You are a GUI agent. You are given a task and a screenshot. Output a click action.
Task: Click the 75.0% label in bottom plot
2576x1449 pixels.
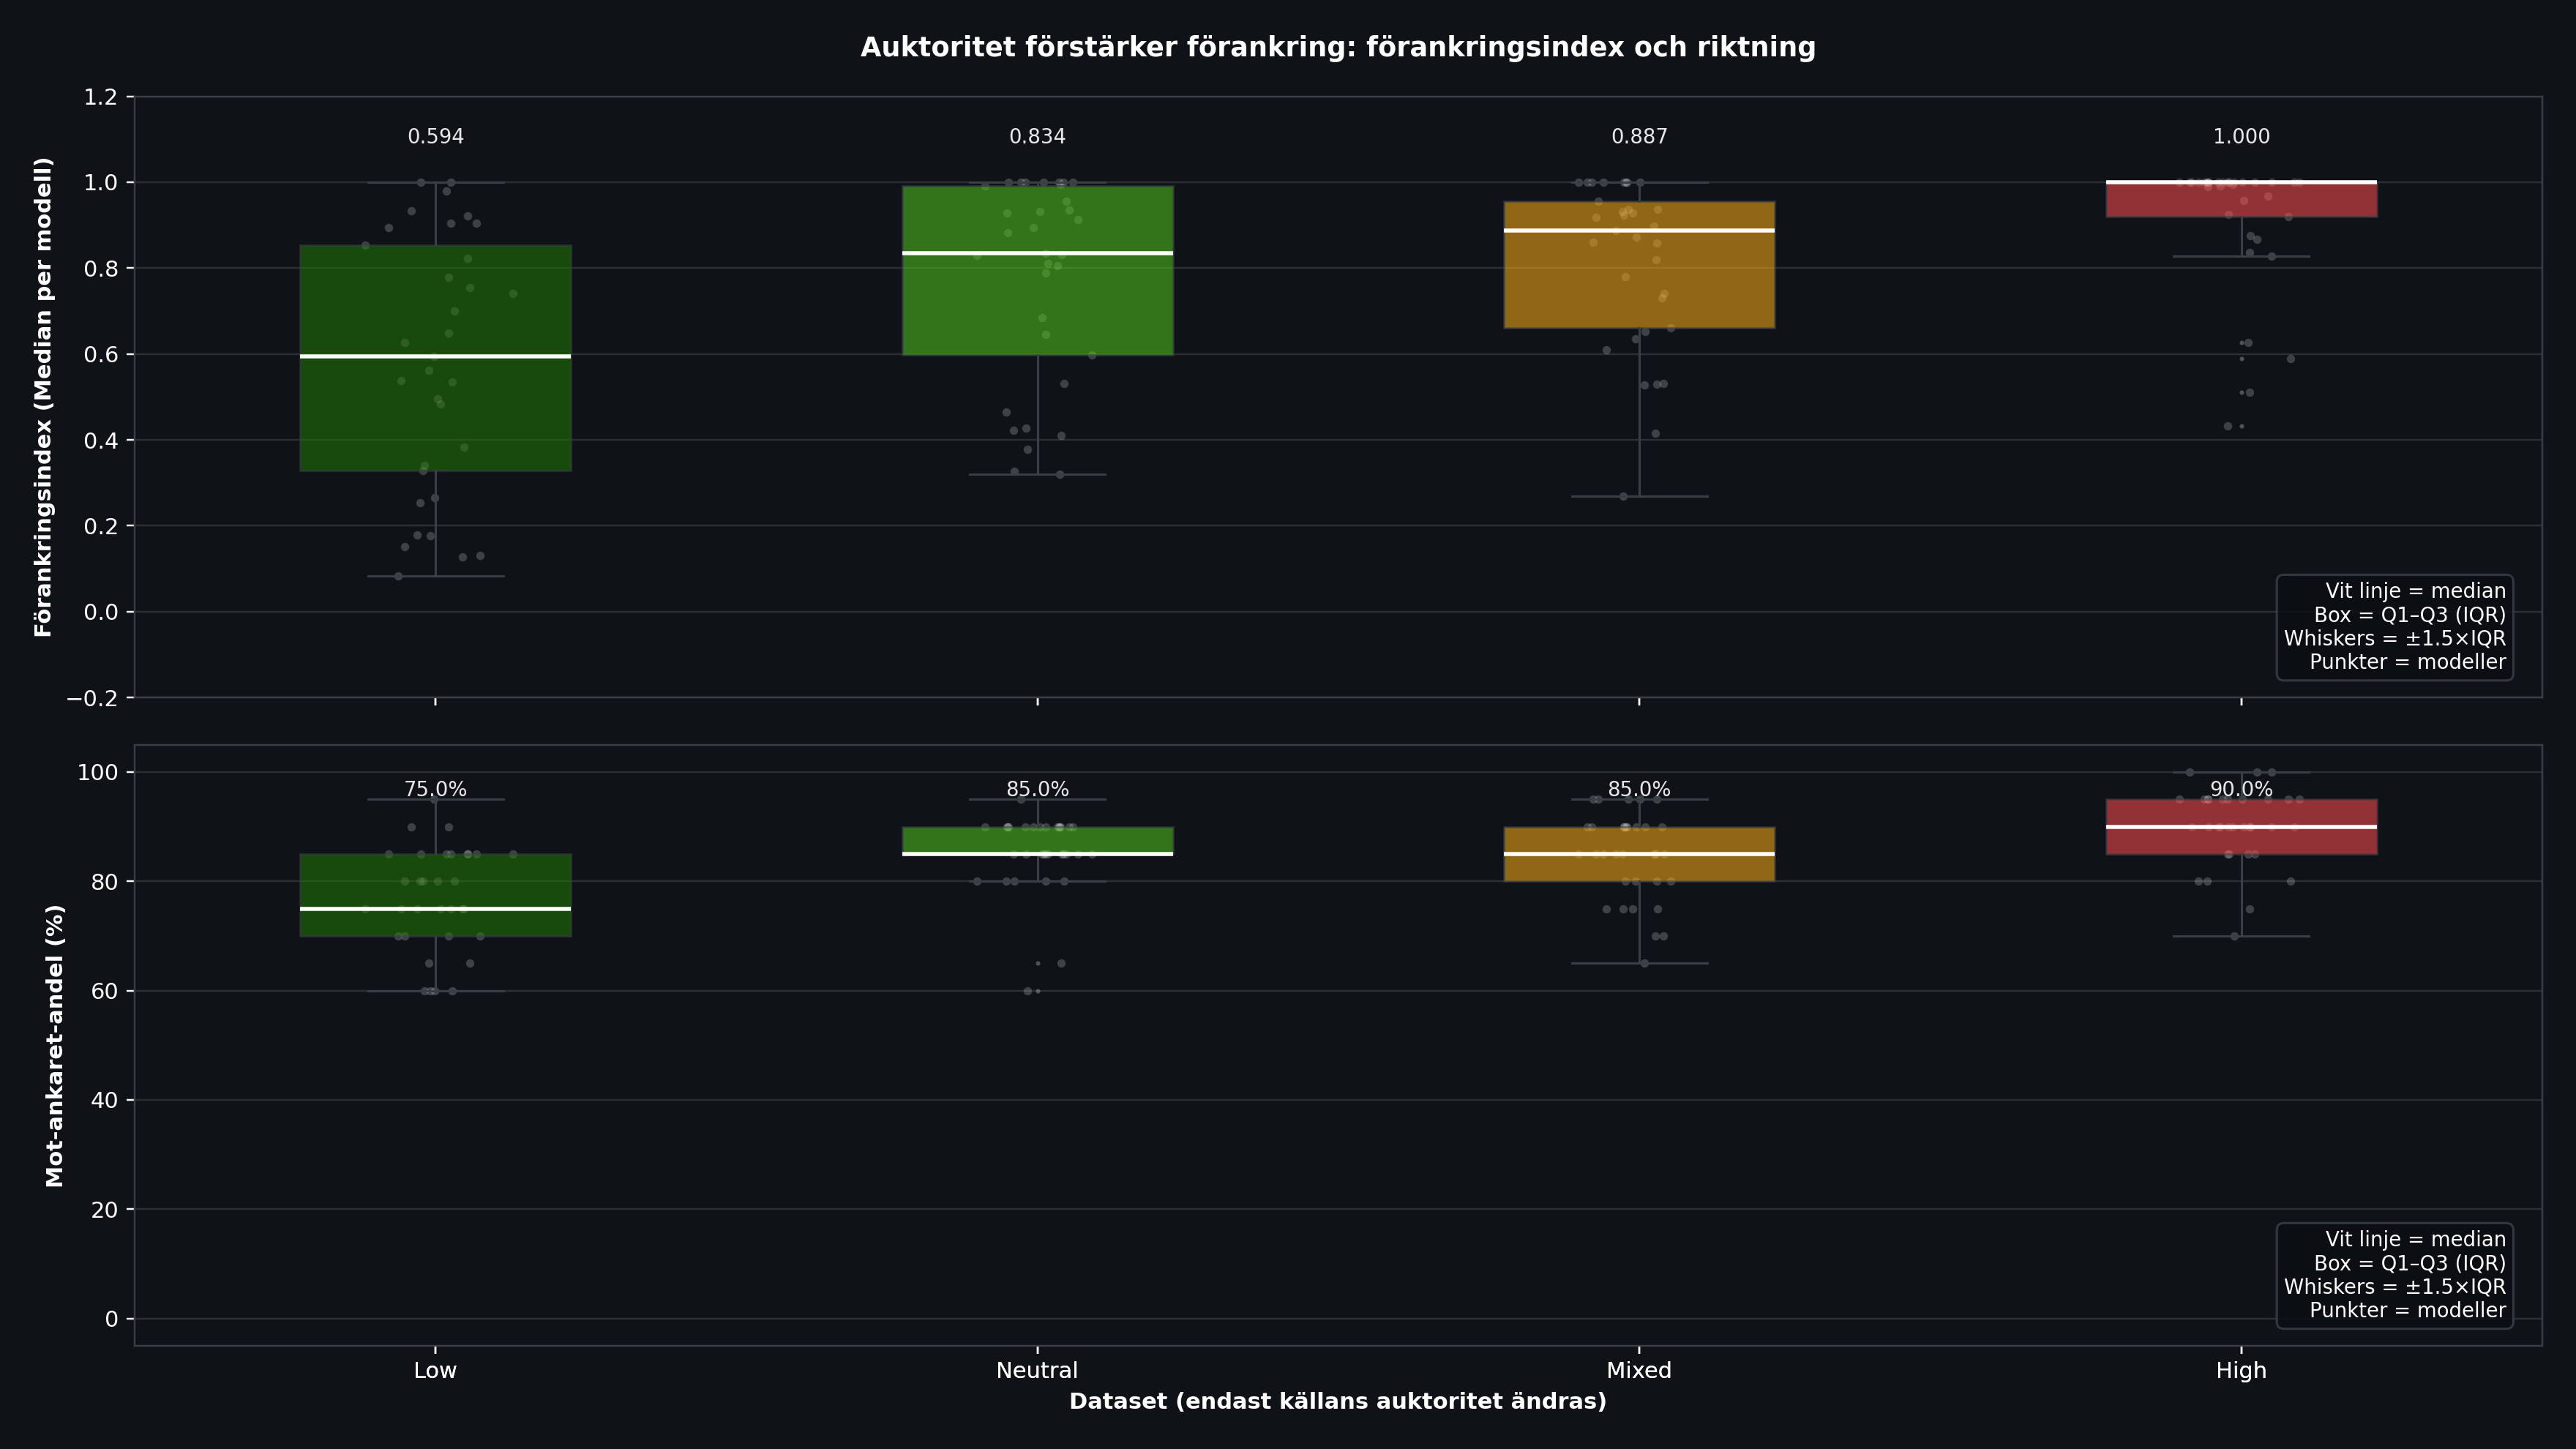click(435, 789)
